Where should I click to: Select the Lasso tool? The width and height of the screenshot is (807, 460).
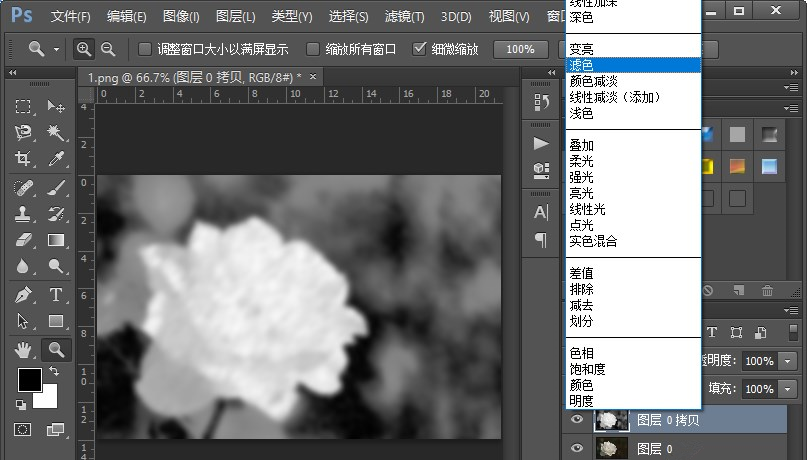pyautogui.click(x=23, y=132)
